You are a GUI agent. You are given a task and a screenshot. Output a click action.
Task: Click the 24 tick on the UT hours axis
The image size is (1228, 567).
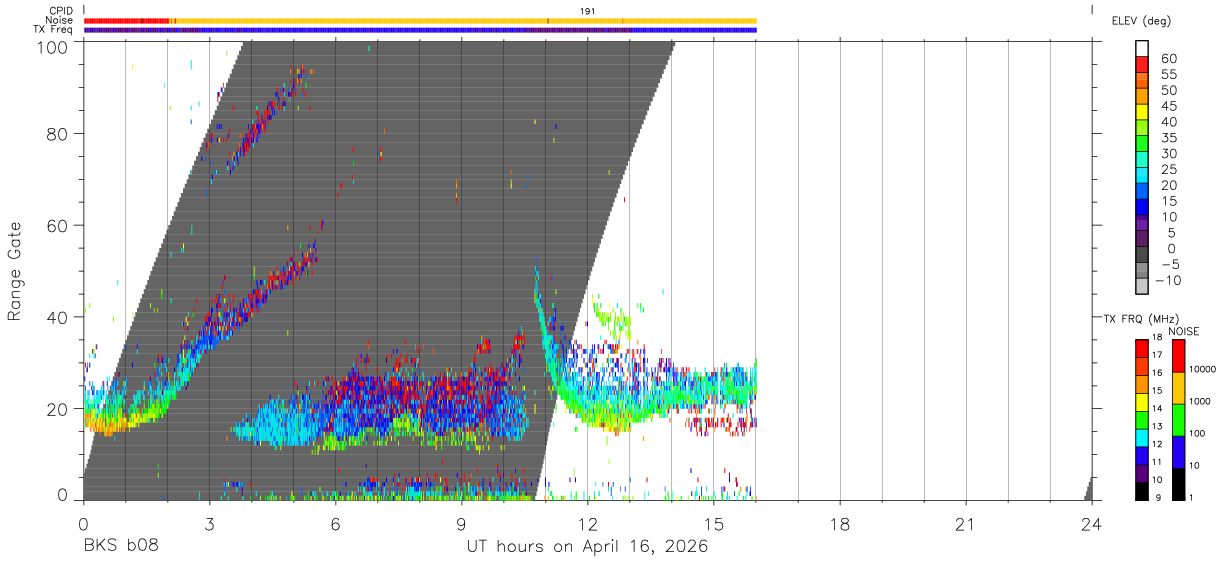pyautogui.click(x=1092, y=523)
